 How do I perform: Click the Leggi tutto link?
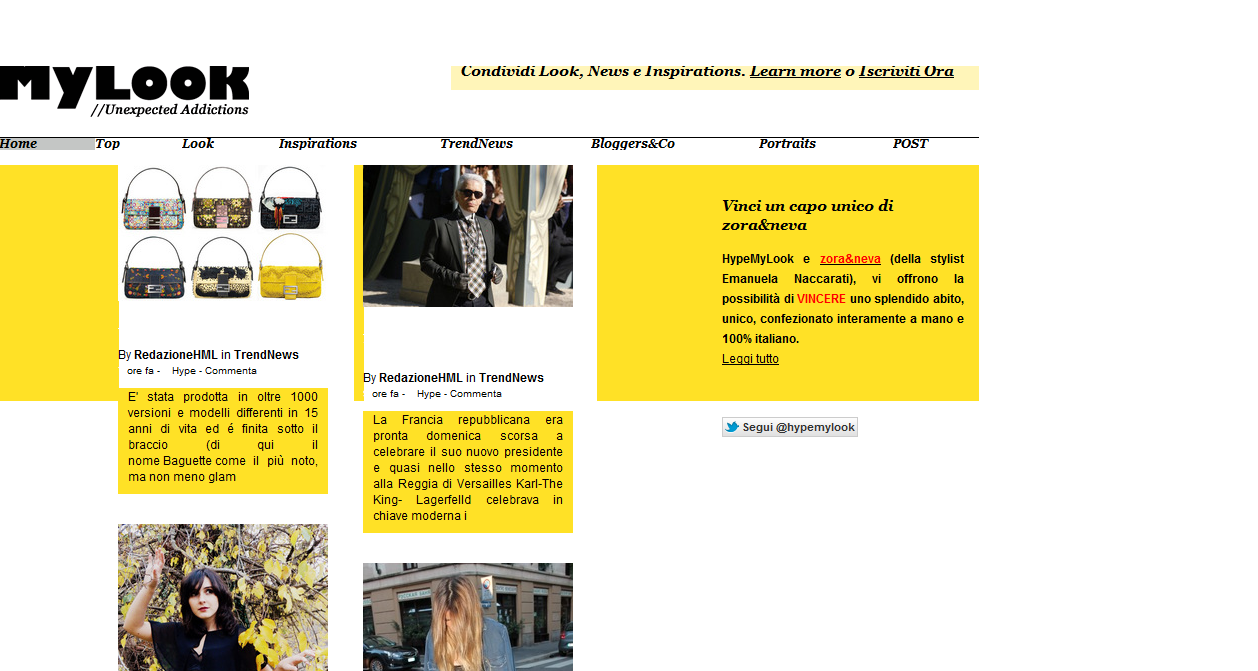coord(750,359)
